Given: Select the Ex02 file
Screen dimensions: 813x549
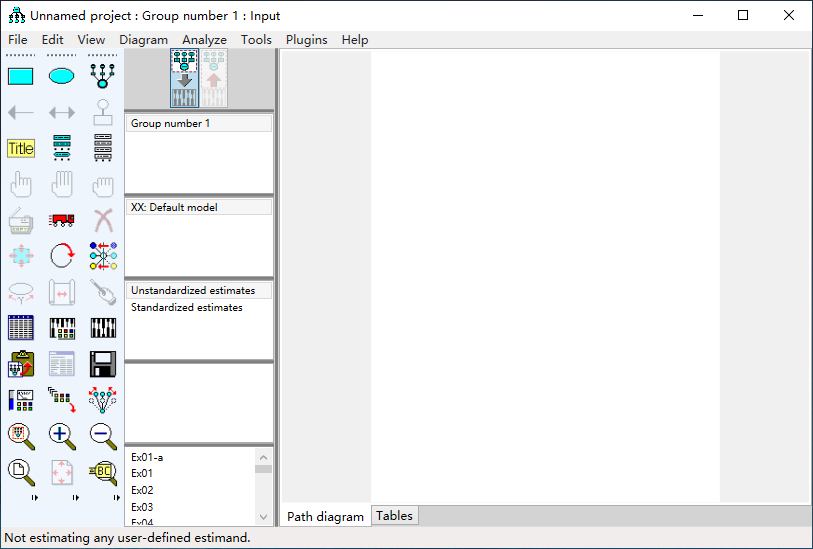Looking at the screenshot, I should pos(142,490).
